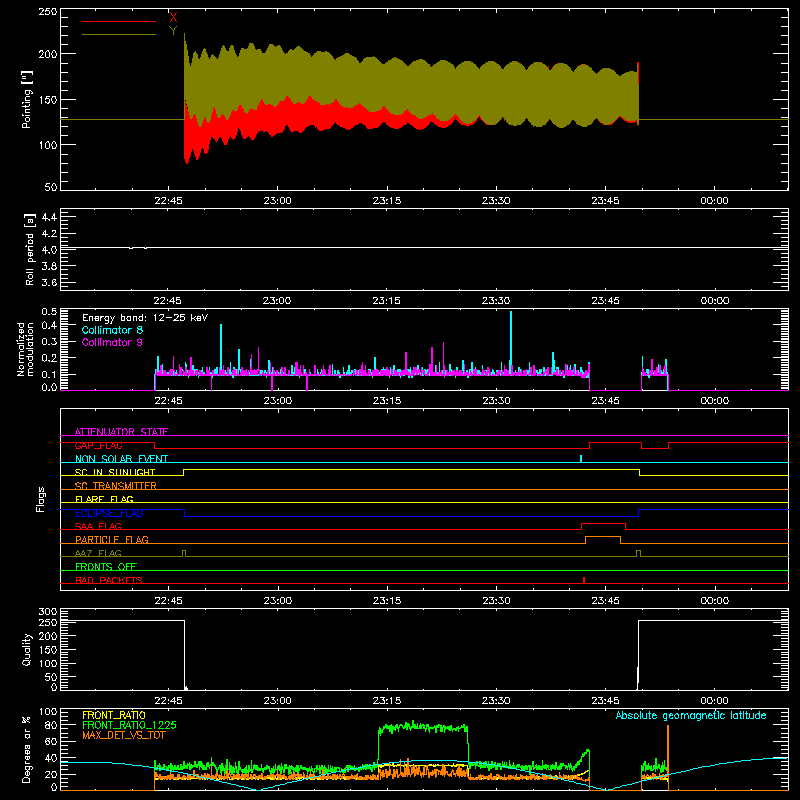Image resolution: width=800 pixels, height=800 pixels.
Task: Click the cyan NON_SOLAR_EVENT tick mark
Action: point(581,459)
